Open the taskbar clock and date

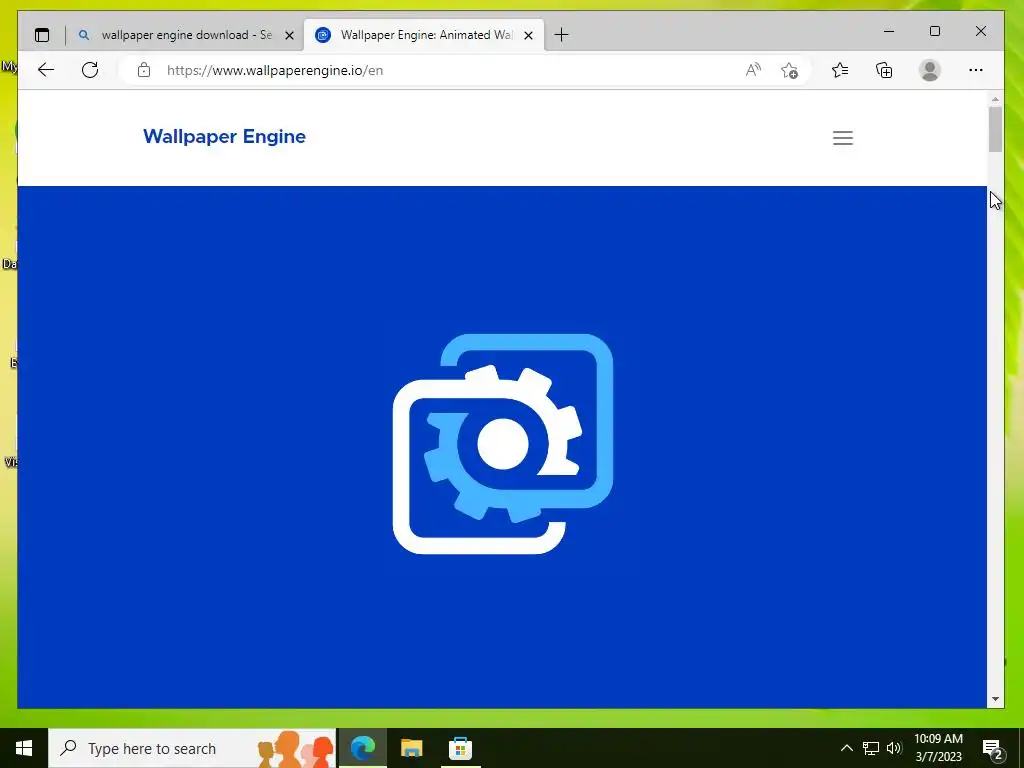[x=938, y=748]
